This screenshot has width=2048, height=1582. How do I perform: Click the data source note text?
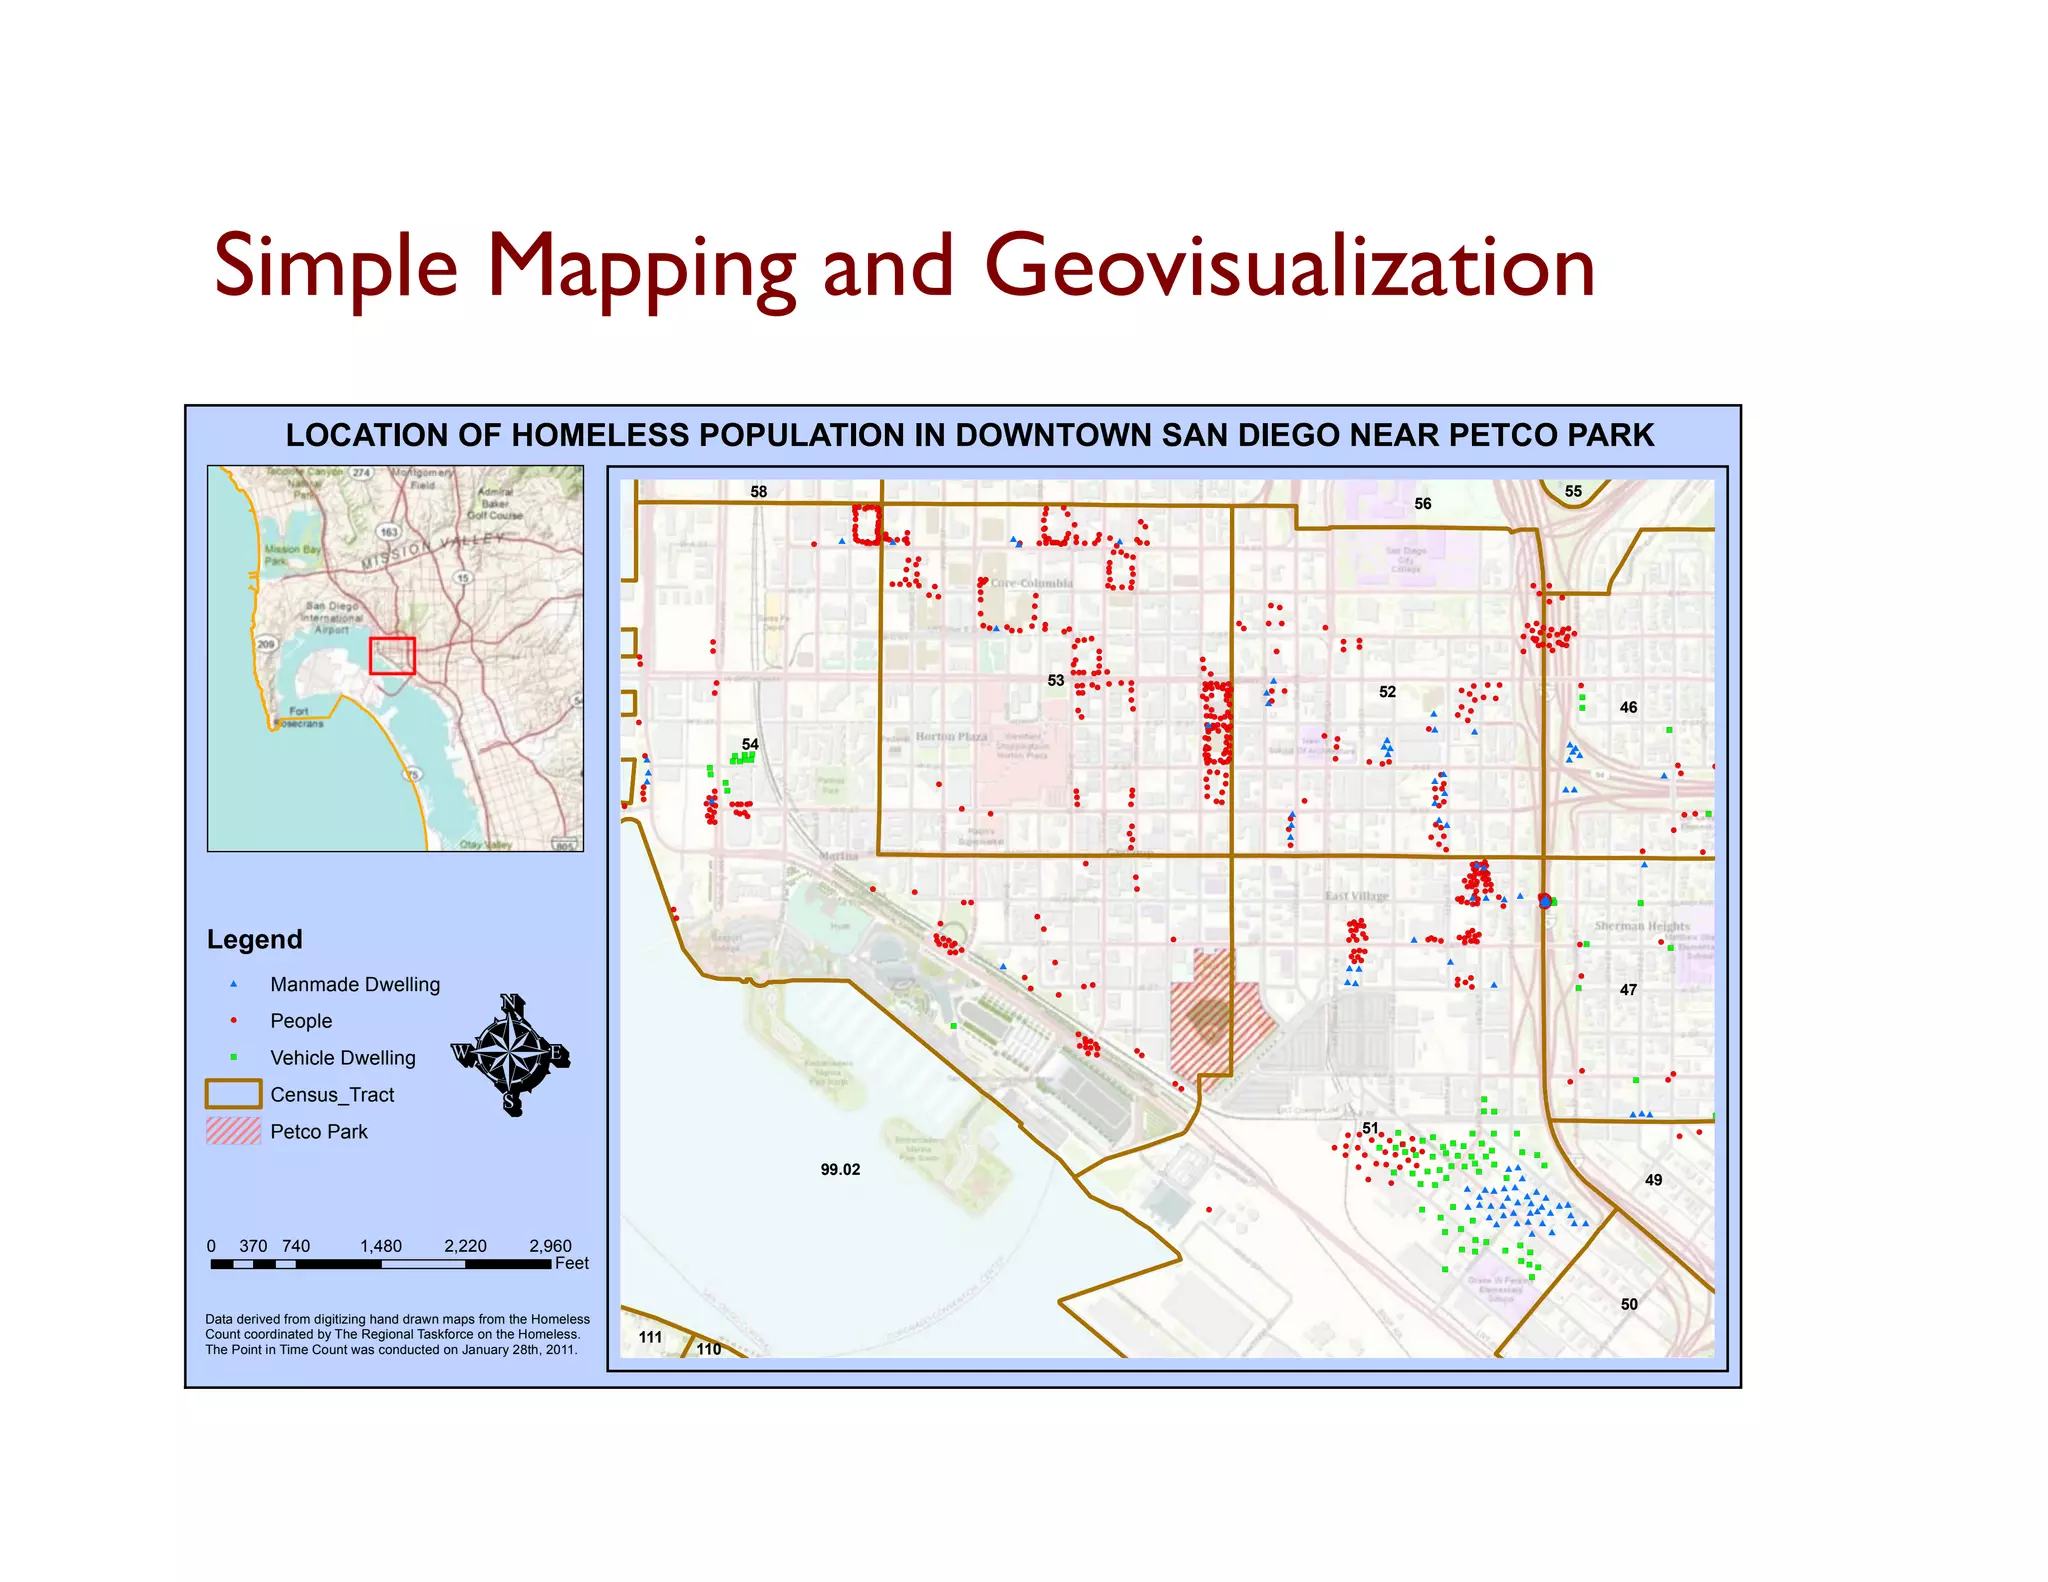(398, 1334)
